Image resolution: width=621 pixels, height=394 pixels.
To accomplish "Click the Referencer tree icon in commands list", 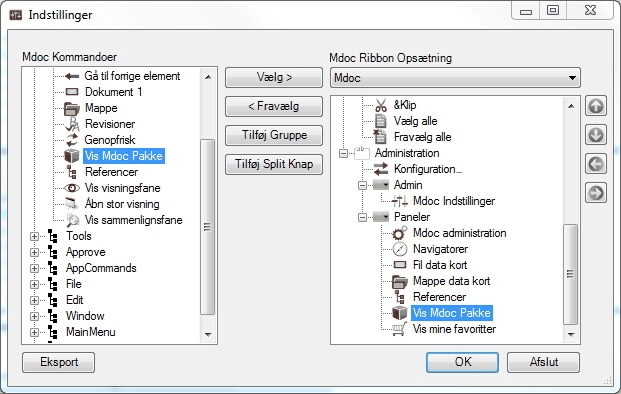I will (72, 172).
